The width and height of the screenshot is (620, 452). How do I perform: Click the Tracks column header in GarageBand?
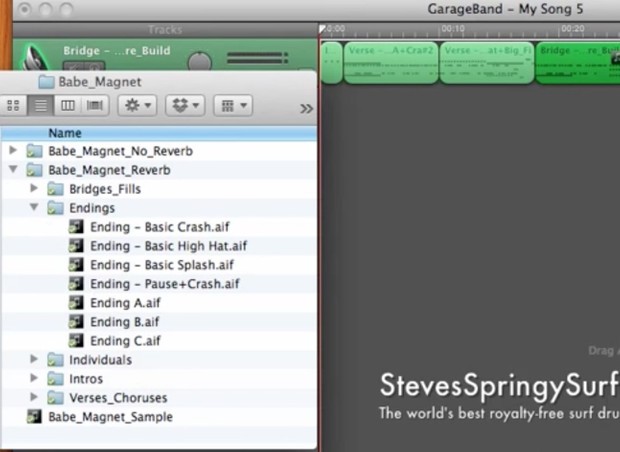165,30
